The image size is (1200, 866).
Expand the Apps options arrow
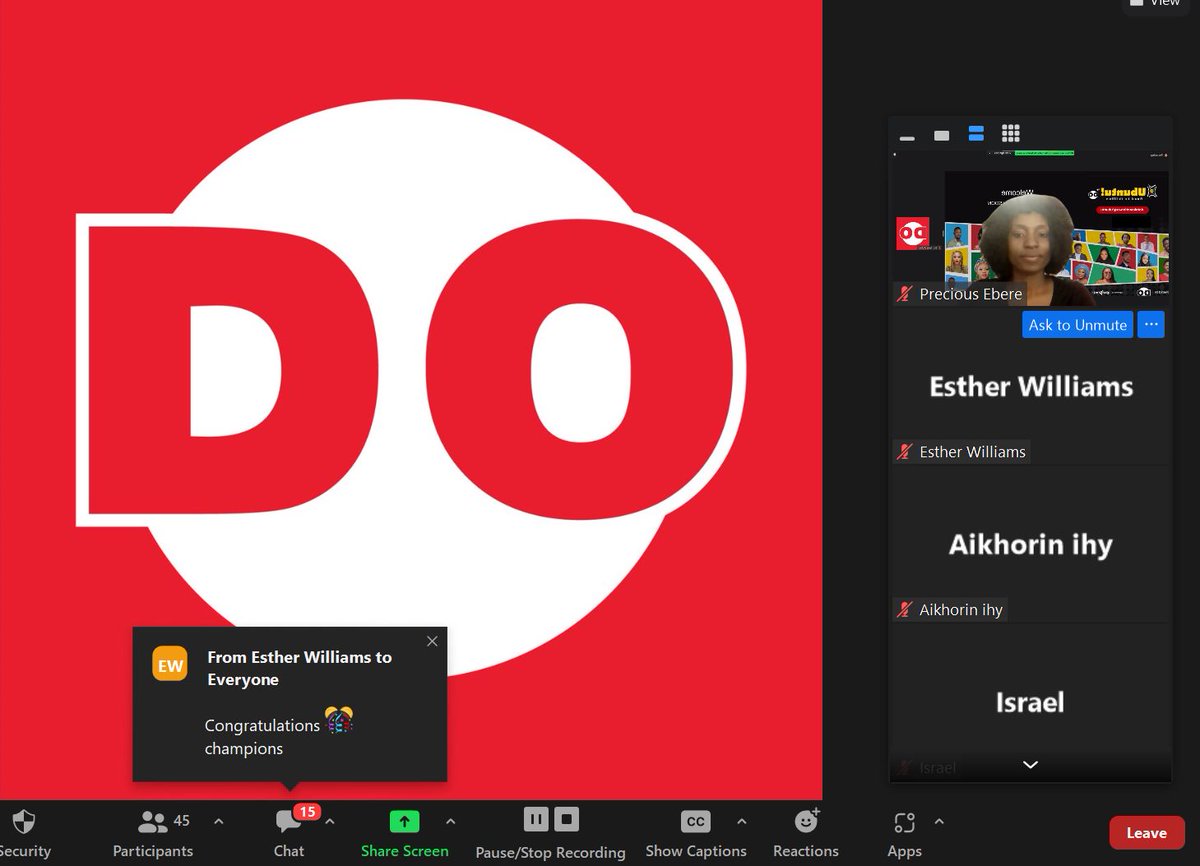[x=938, y=822]
